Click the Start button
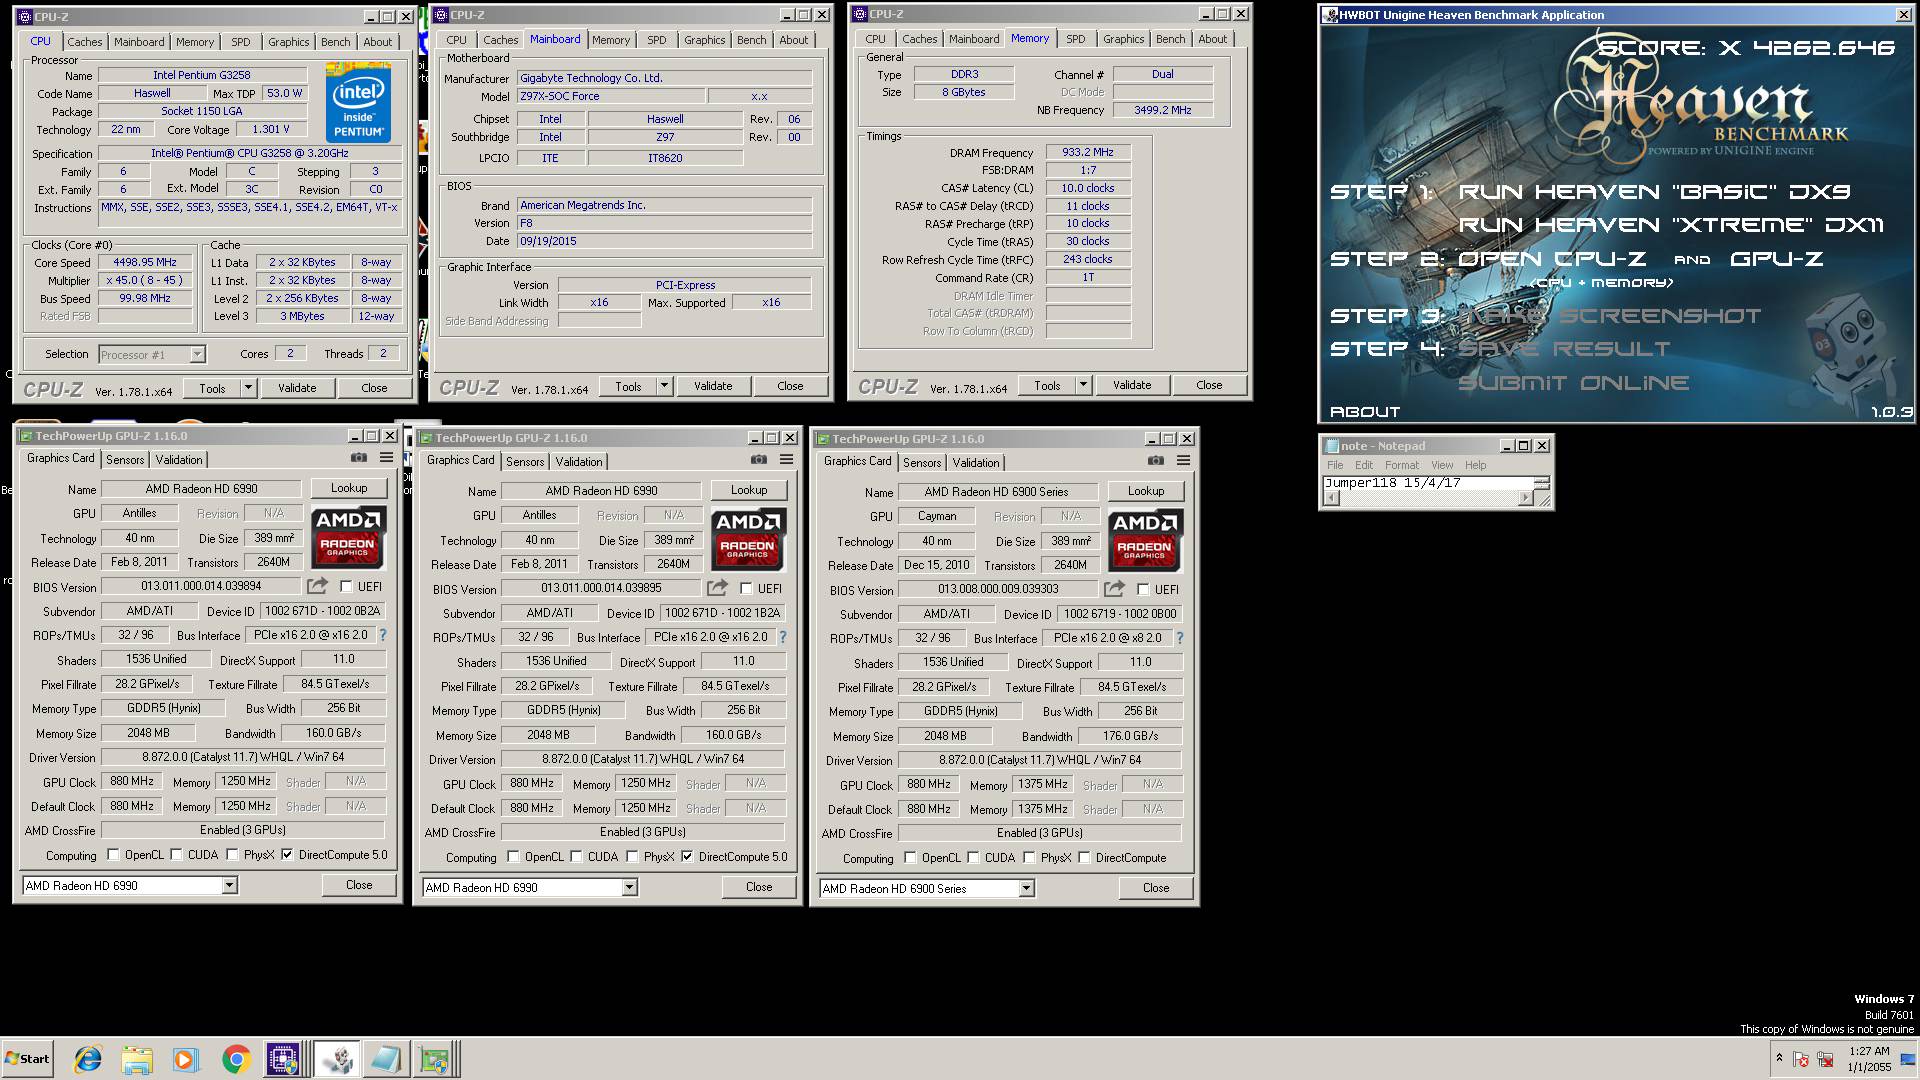1920x1080 pixels. pyautogui.click(x=27, y=1059)
